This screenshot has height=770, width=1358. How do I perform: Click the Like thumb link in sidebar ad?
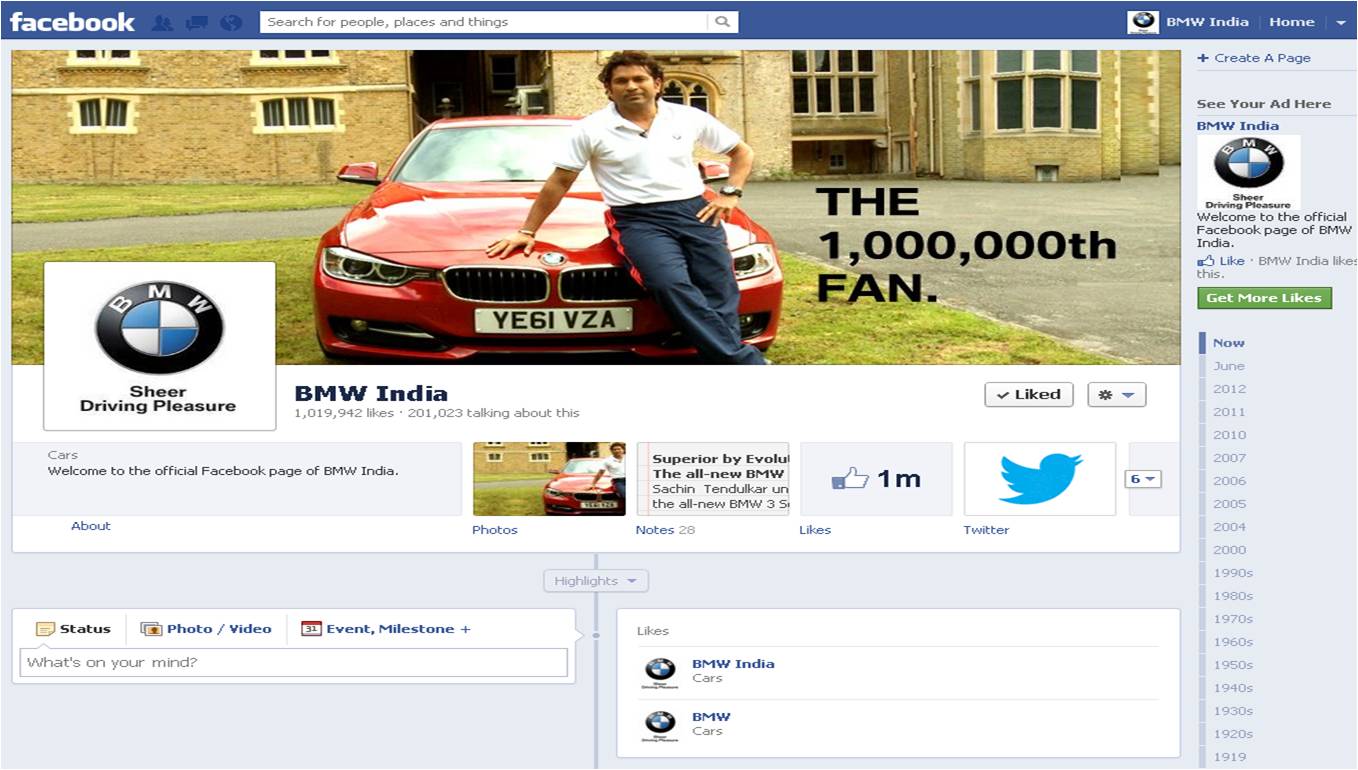click(x=1221, y=261)
